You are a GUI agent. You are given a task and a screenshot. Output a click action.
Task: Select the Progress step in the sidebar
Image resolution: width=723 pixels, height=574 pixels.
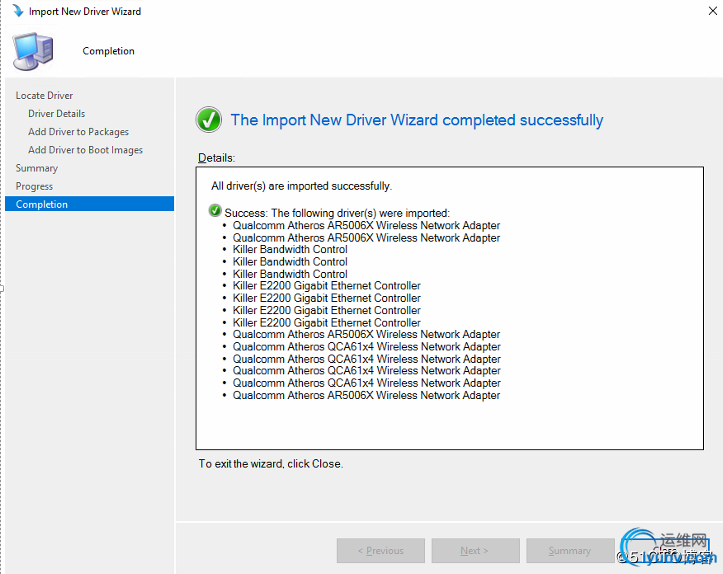pyautogui.click(x=34, y=186)
